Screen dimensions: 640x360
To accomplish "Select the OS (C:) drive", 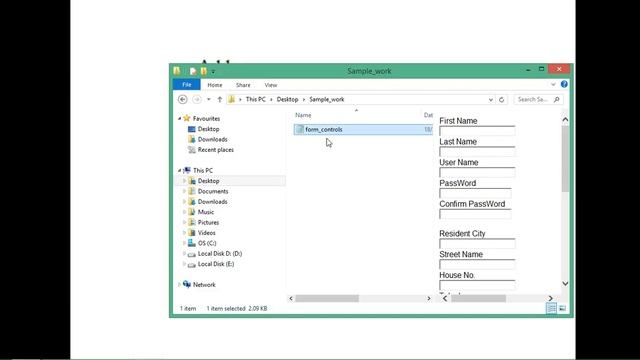I will pos(207,243).
